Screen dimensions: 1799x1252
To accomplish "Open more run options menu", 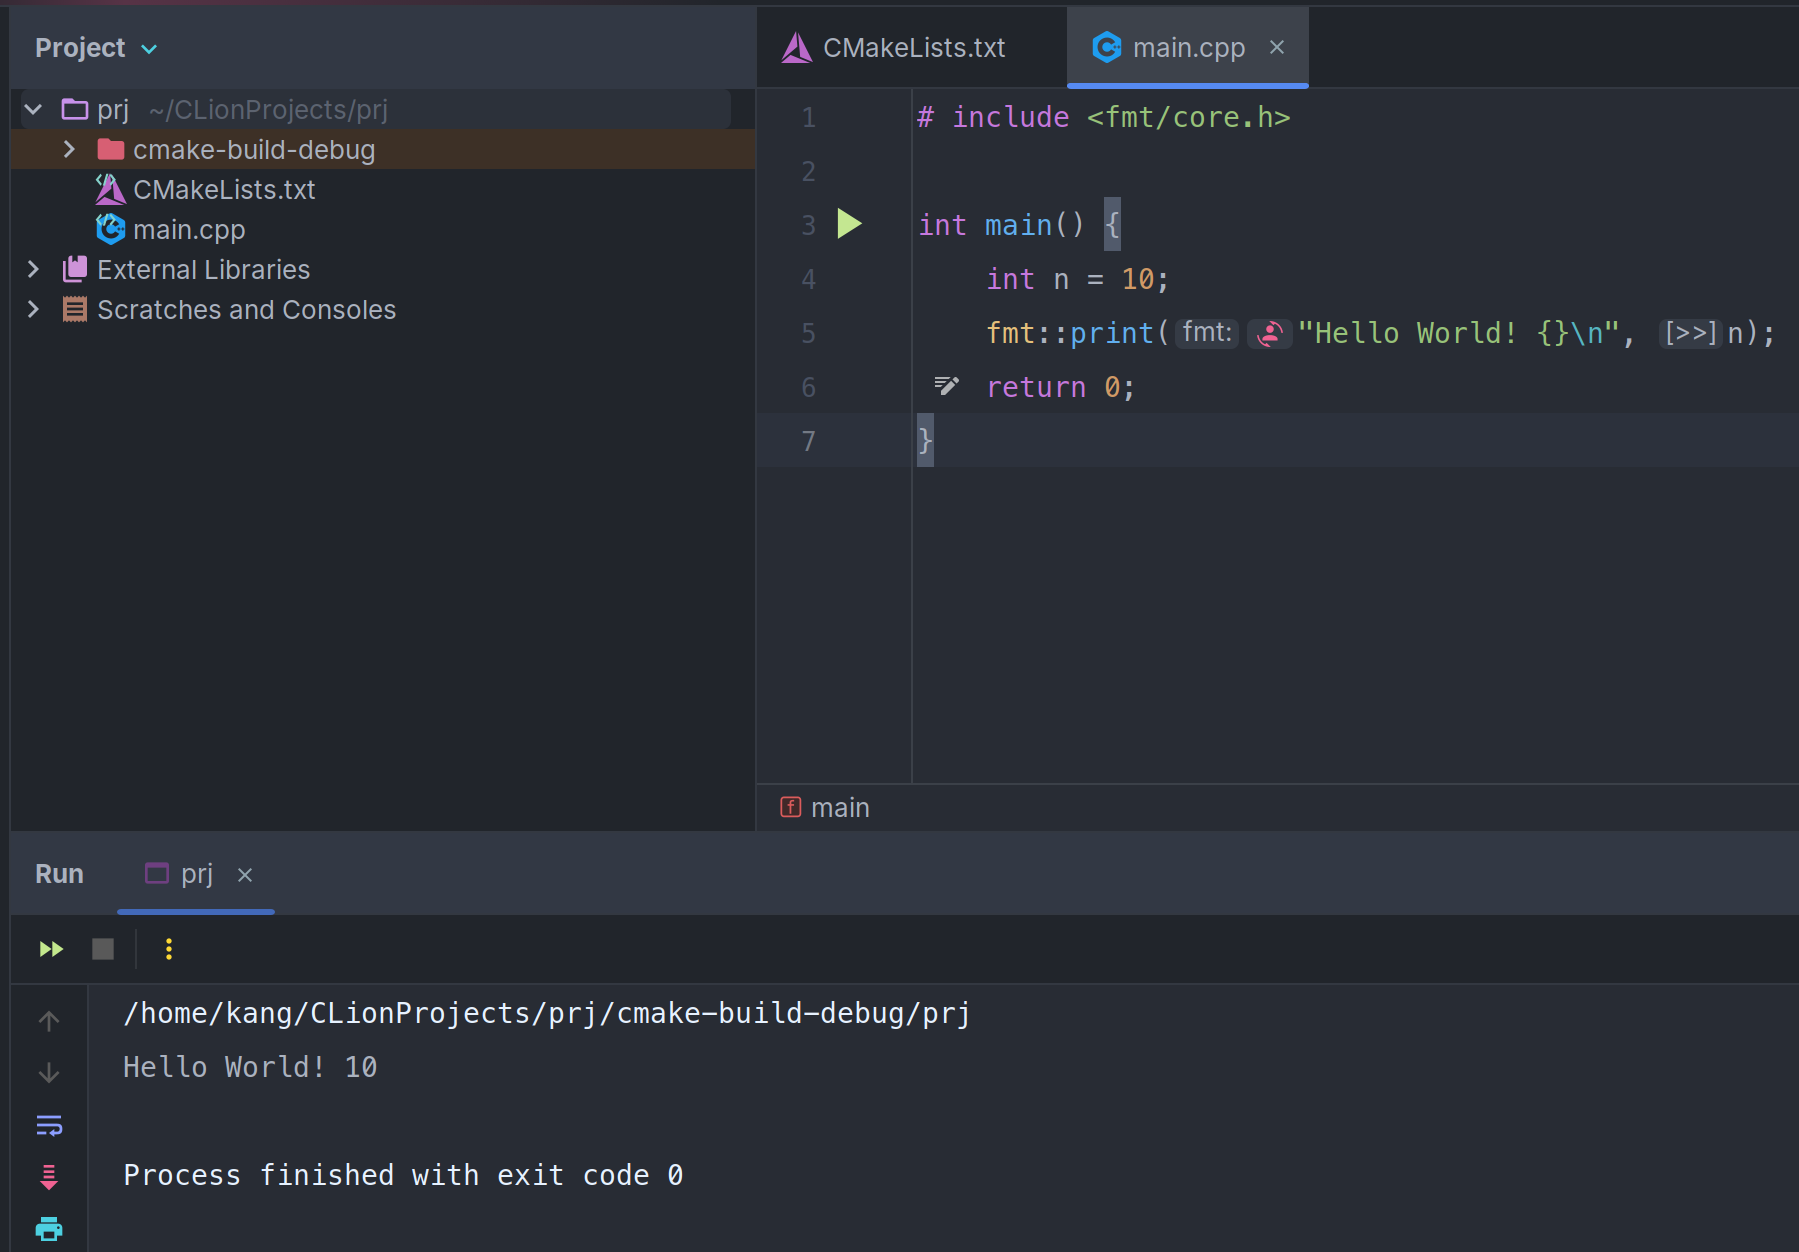I will tap(169, 948).
